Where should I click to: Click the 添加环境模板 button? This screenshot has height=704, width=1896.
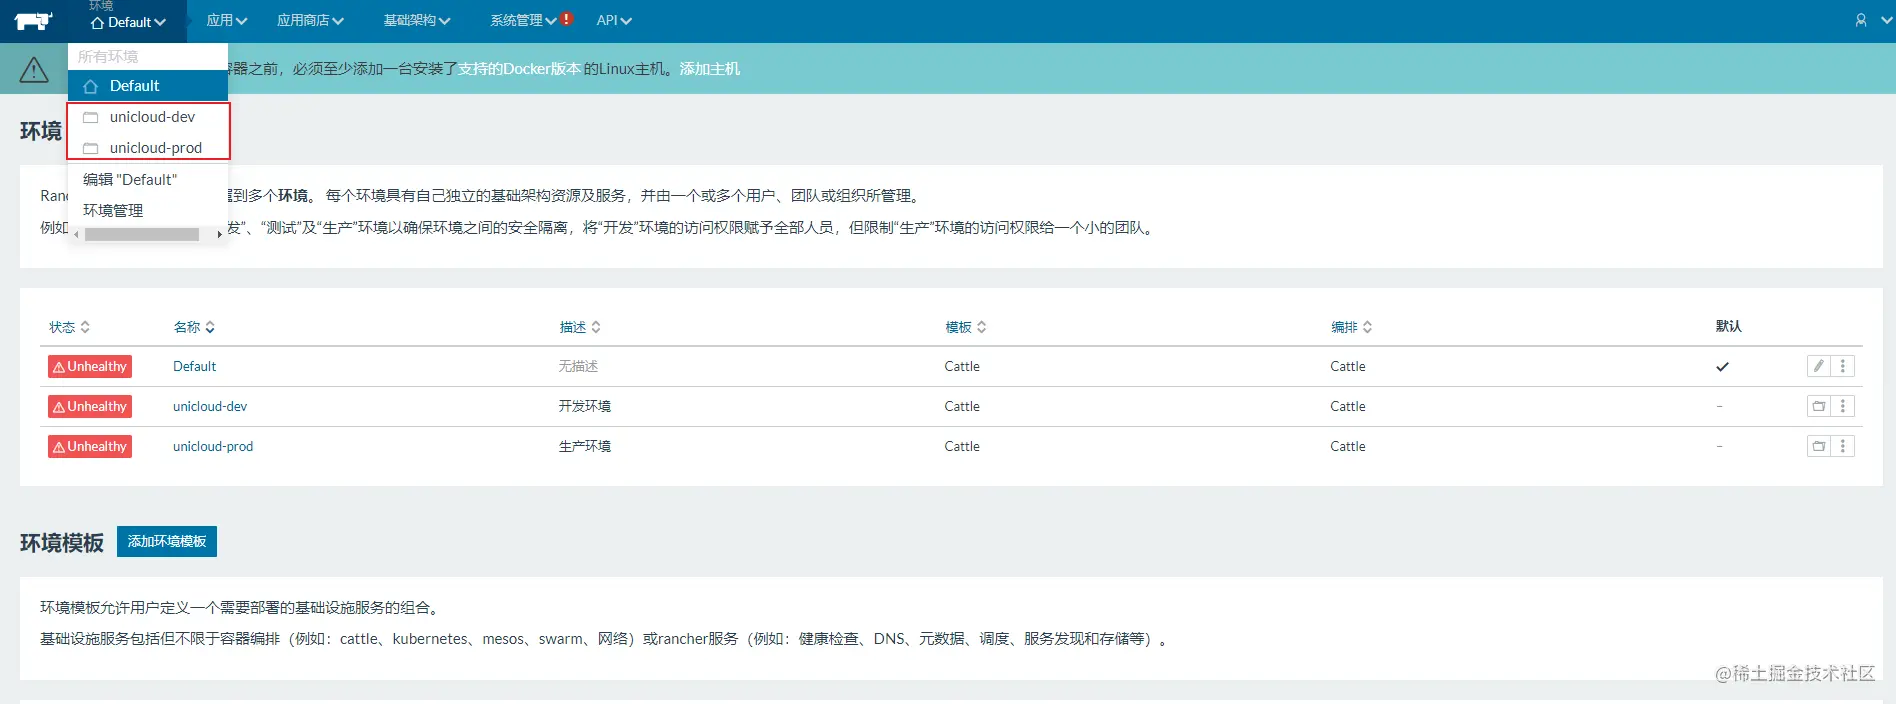167,541
